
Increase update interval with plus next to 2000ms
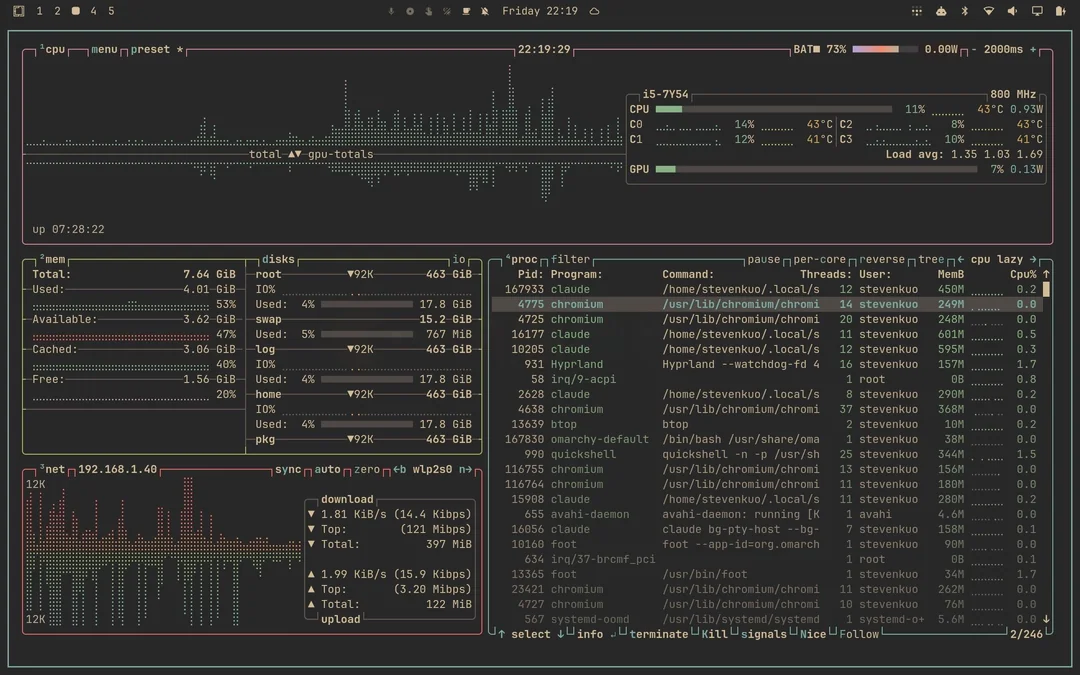pyautogui.click(x=1033, y=50)
